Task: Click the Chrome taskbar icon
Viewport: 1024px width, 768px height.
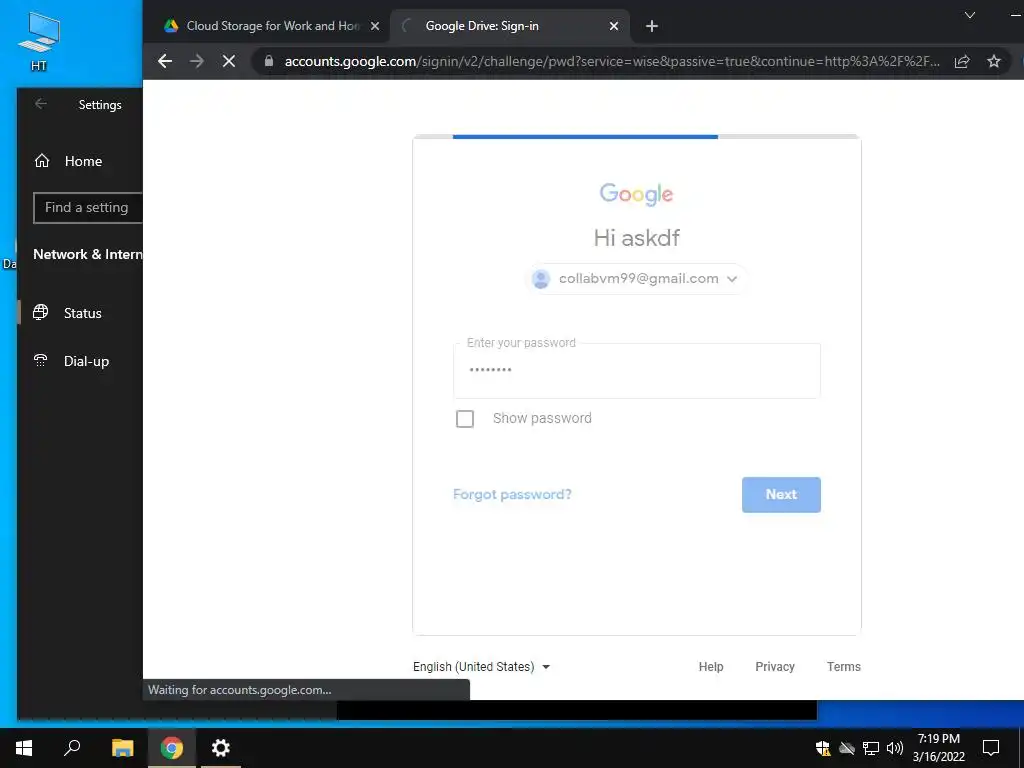Action: 172,748
